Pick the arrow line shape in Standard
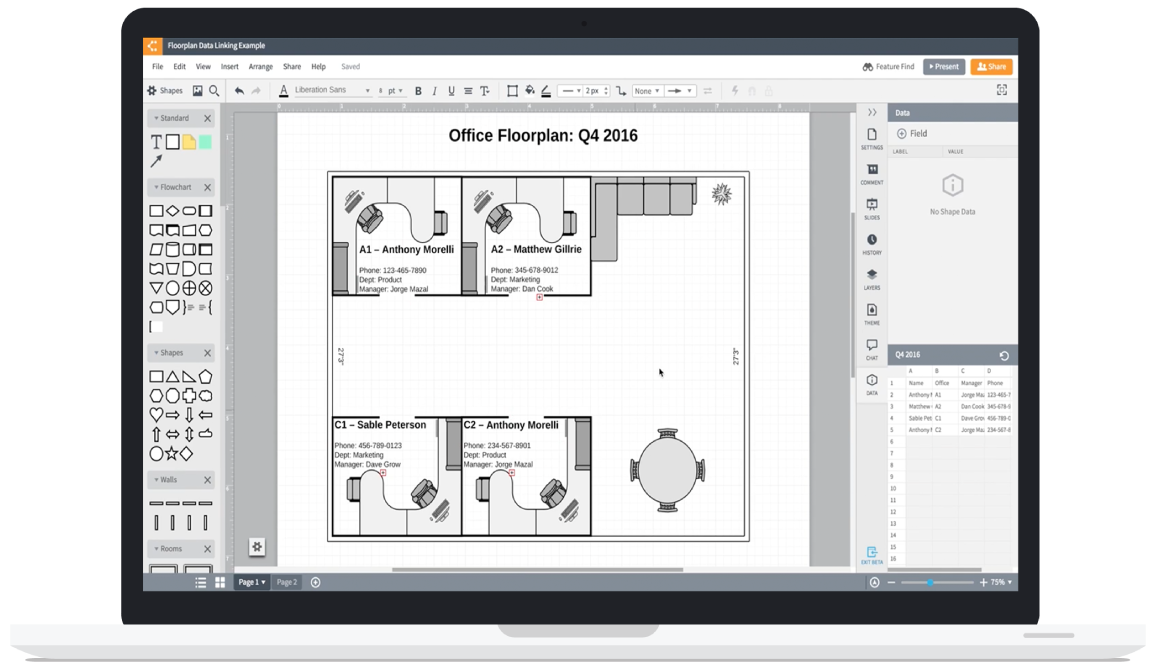The image size is (1154, 668). coord(156,161)
